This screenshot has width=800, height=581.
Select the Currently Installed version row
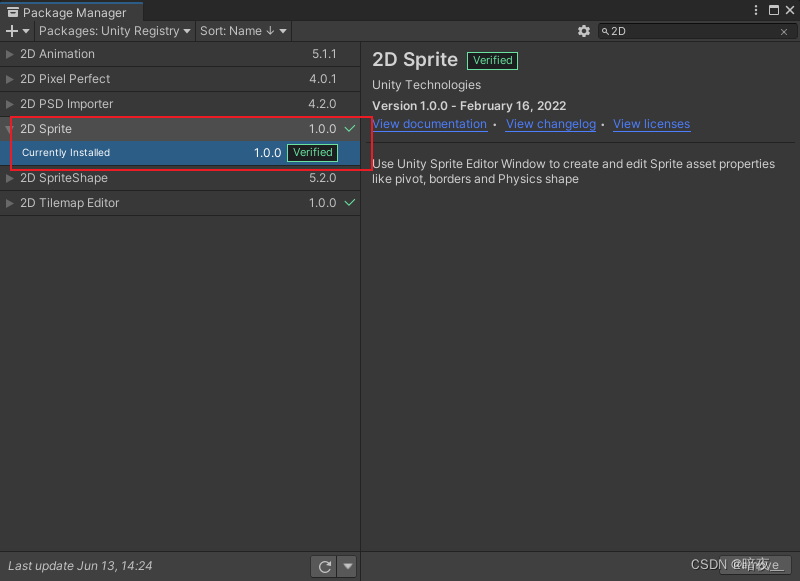180,153
